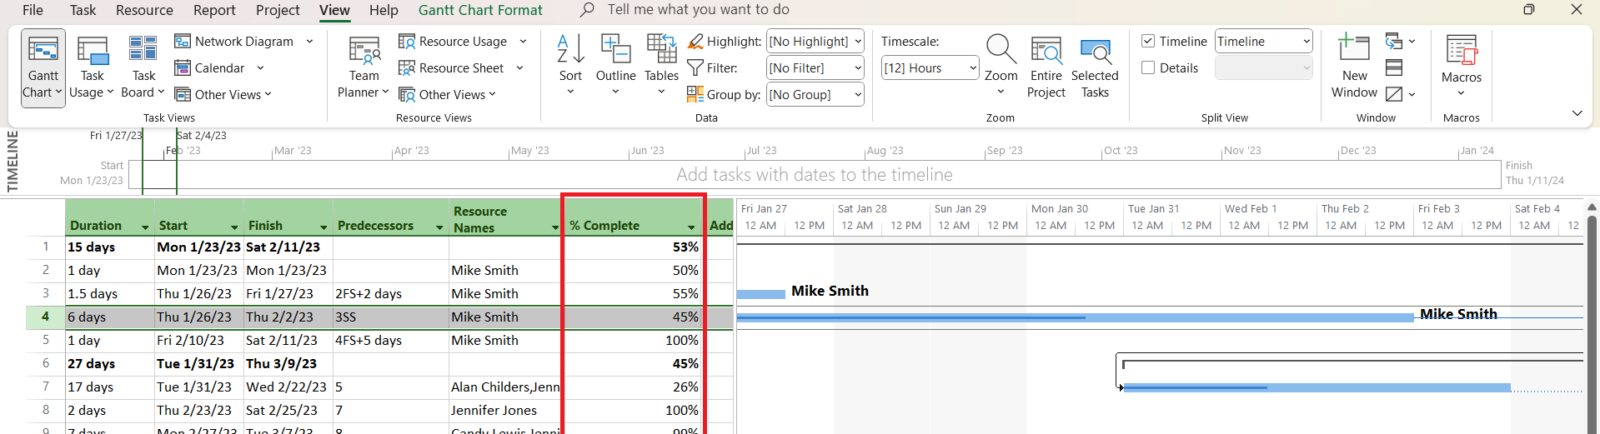Open Task Usage view
The image size is (1600, 434).
click(x=92, y=68)
